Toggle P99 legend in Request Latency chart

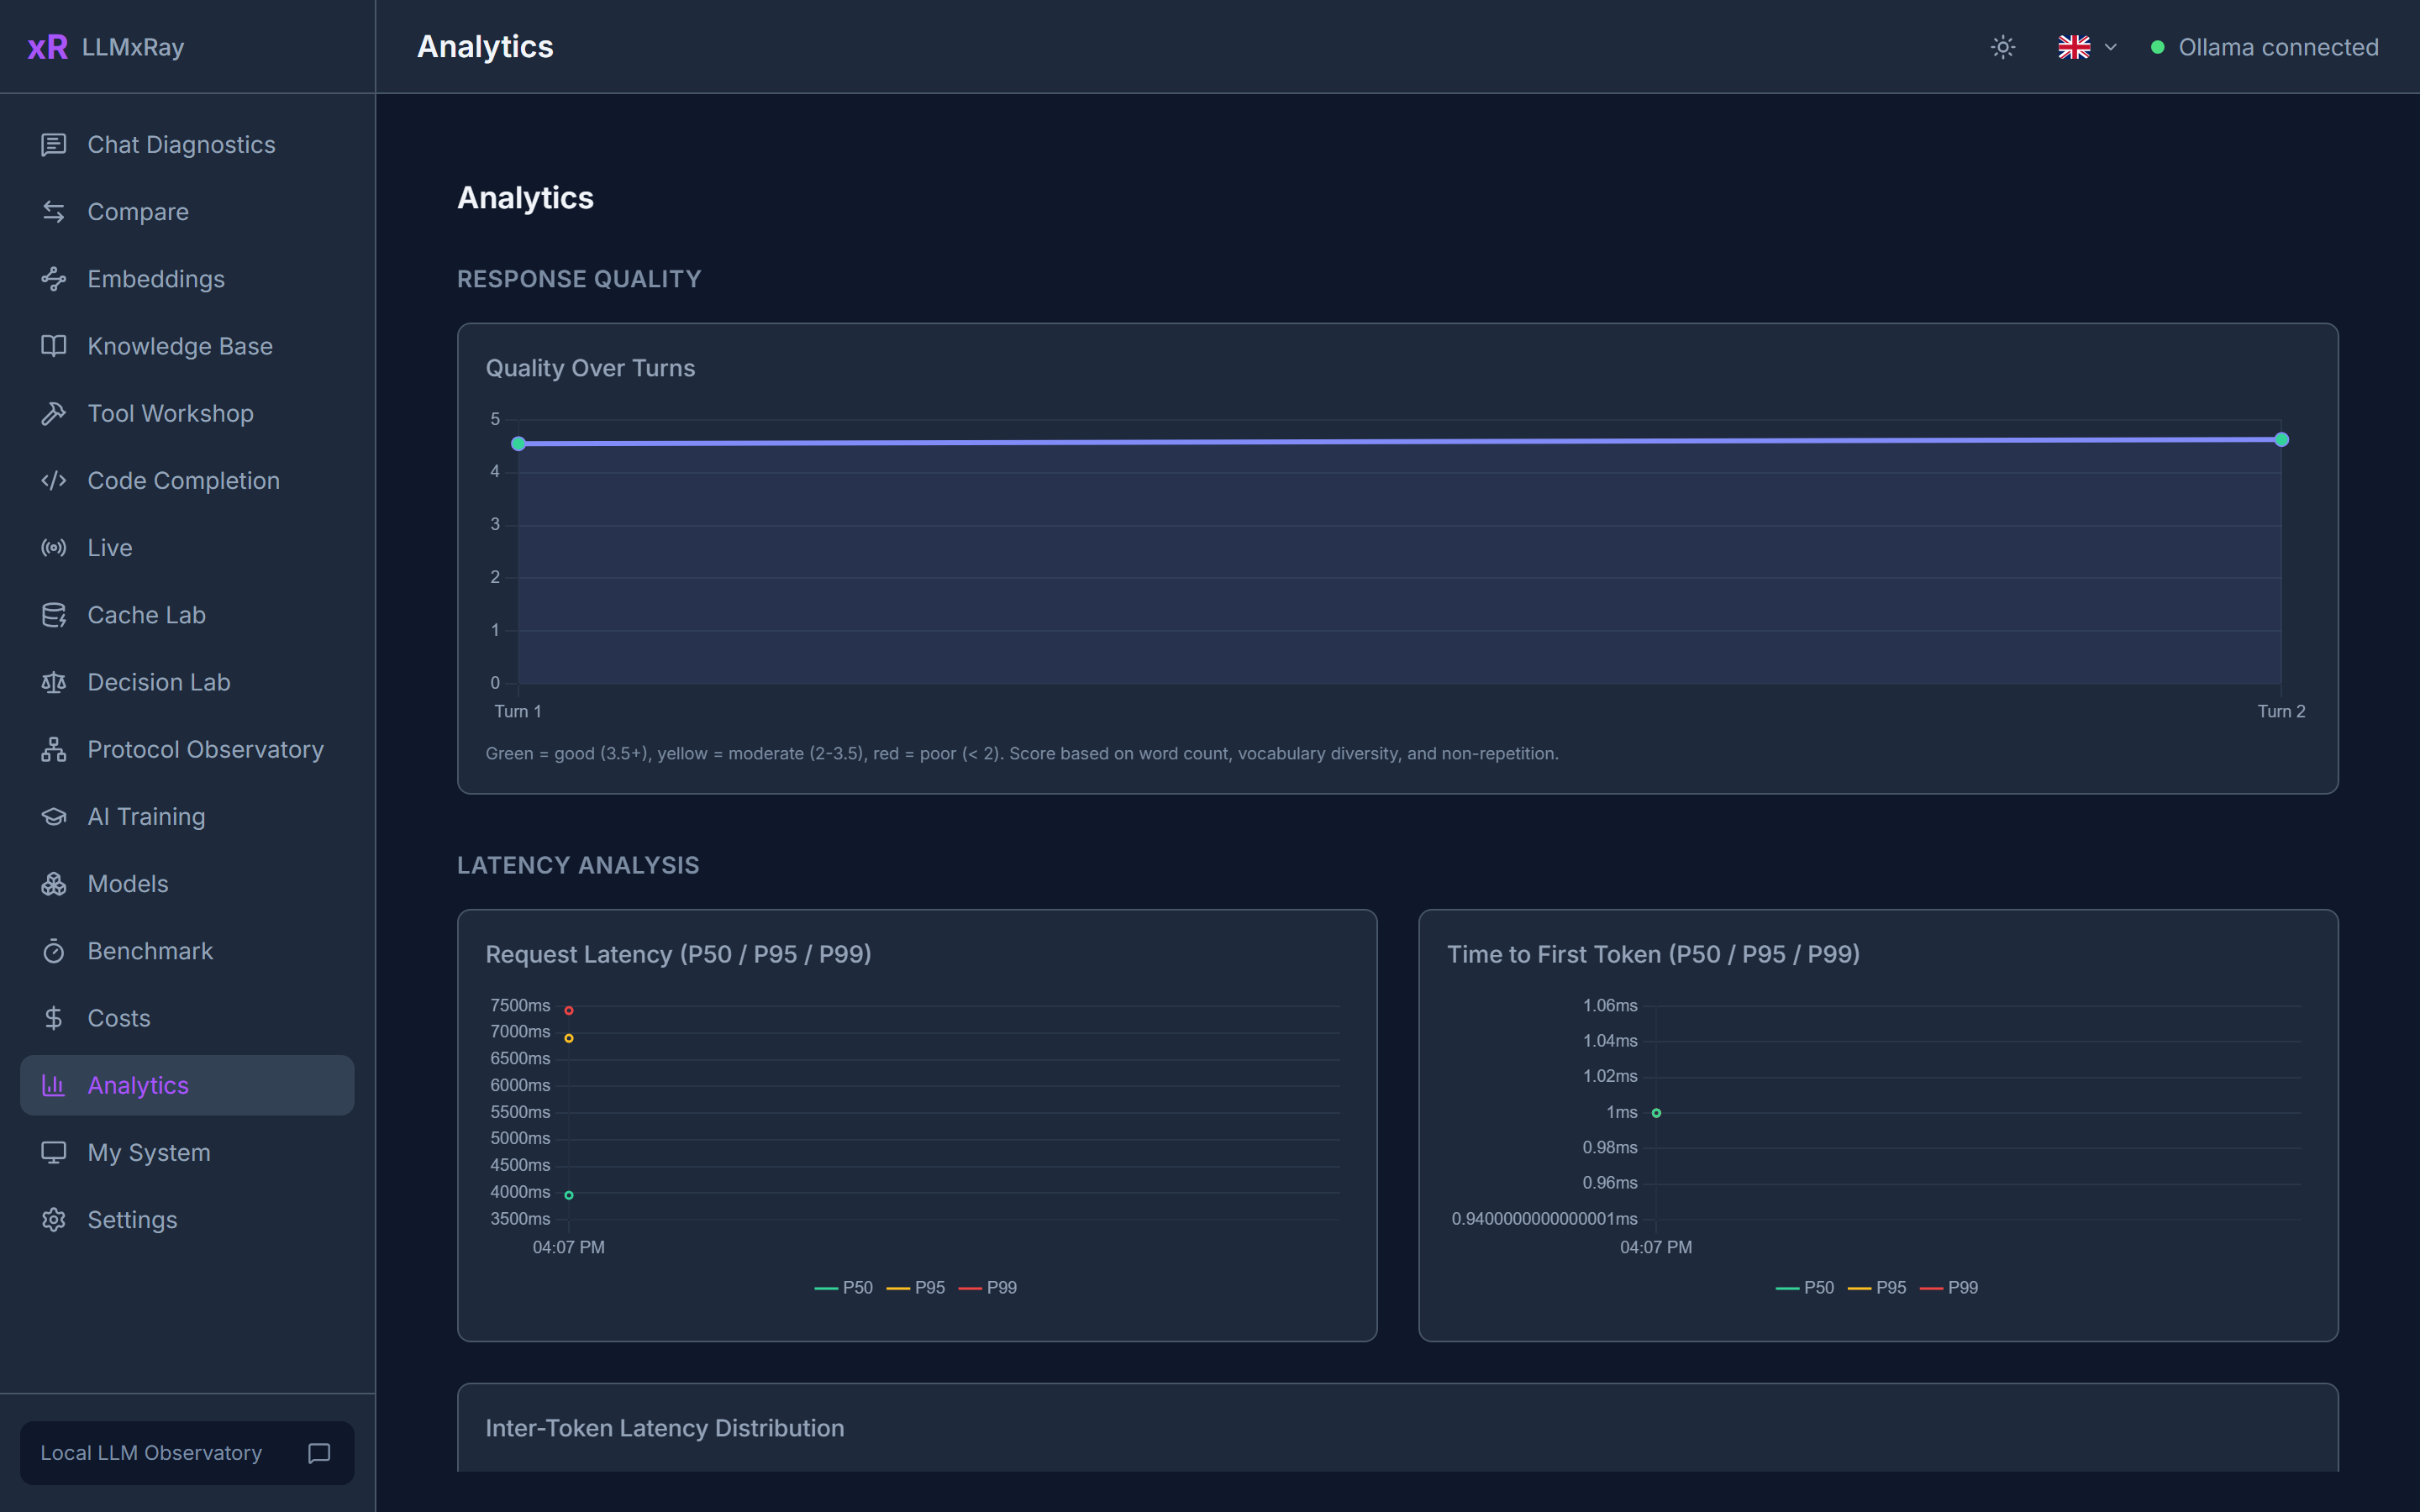[987, 1288]
